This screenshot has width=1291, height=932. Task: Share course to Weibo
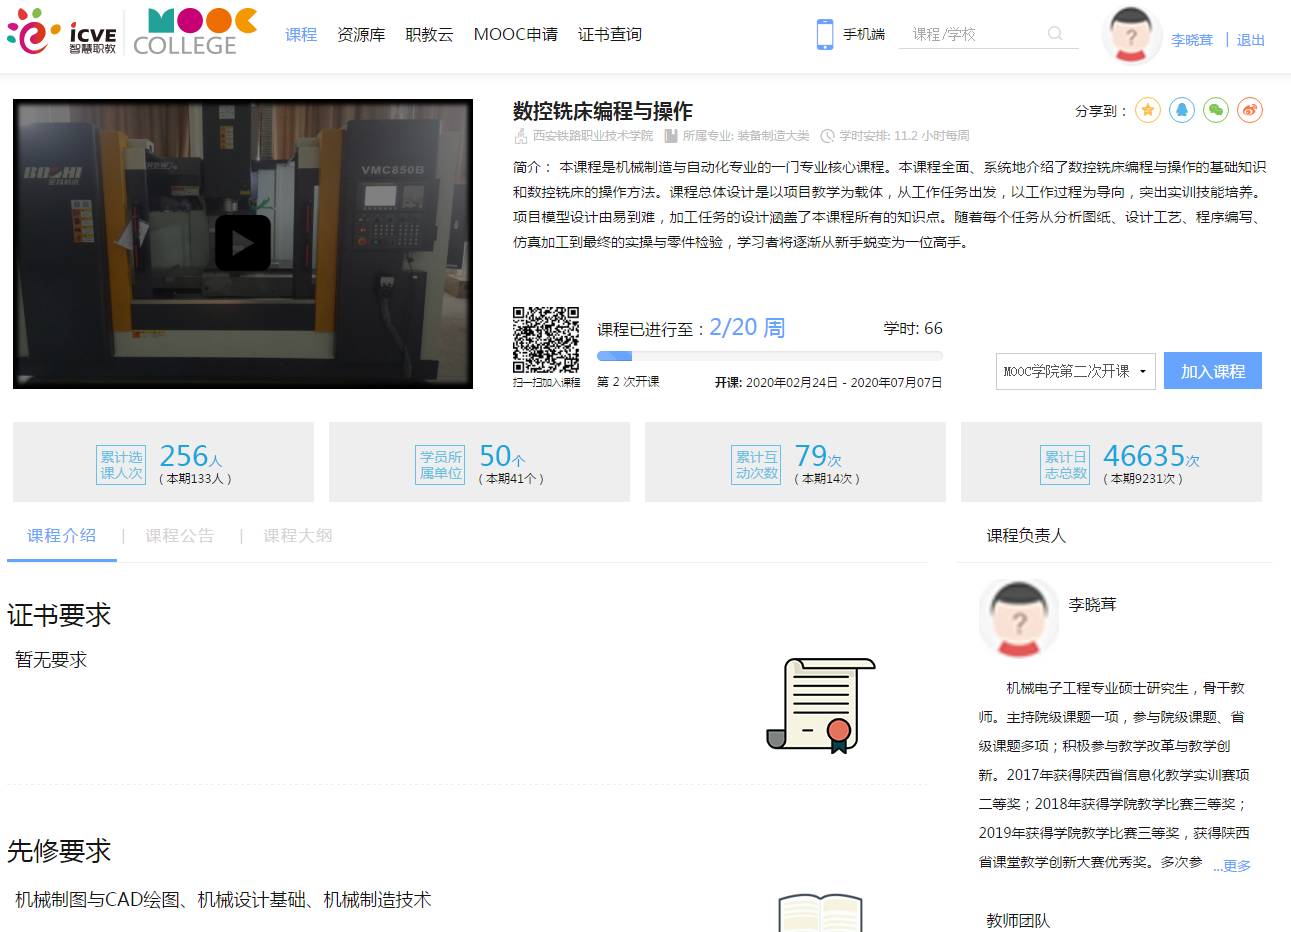(x=1249, y=110)
